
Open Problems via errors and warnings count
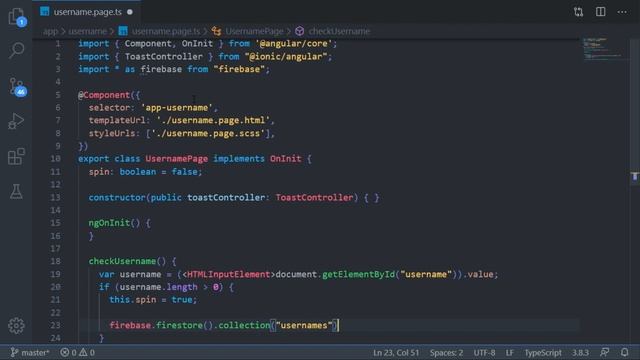[77, 352]
